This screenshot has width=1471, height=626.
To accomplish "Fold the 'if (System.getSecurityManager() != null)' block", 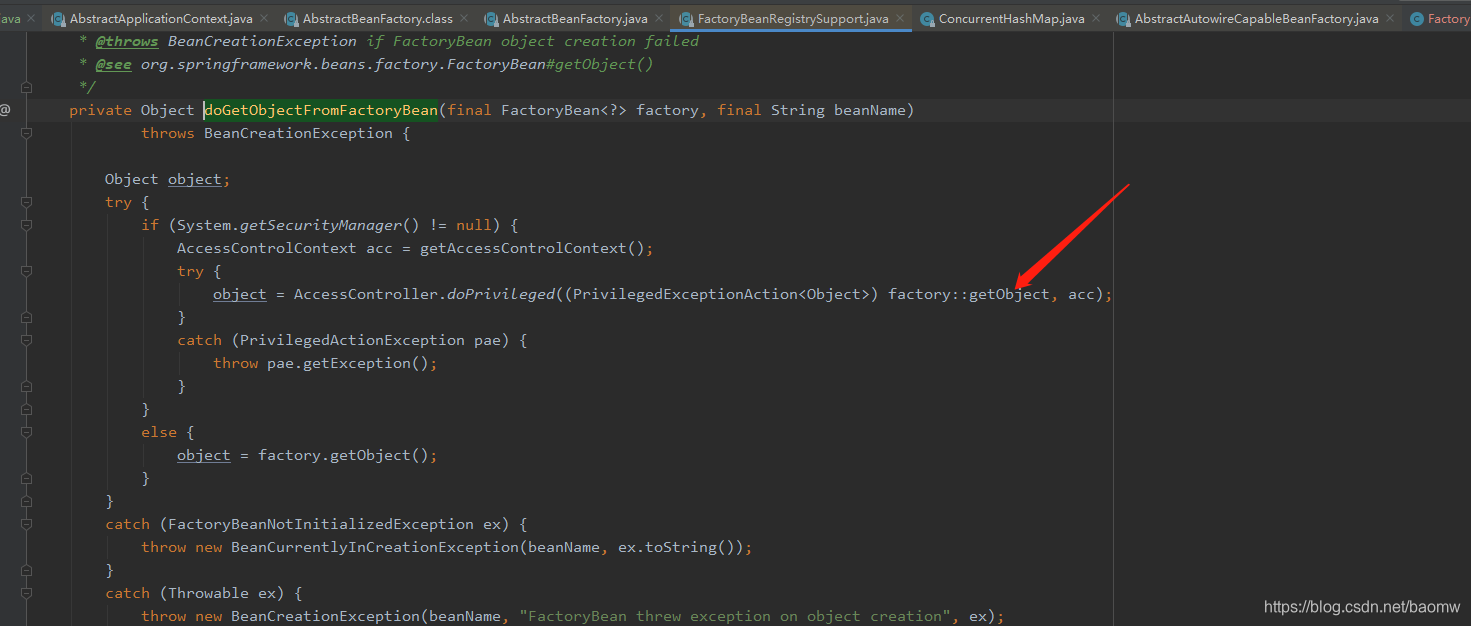I will point(26,225).
